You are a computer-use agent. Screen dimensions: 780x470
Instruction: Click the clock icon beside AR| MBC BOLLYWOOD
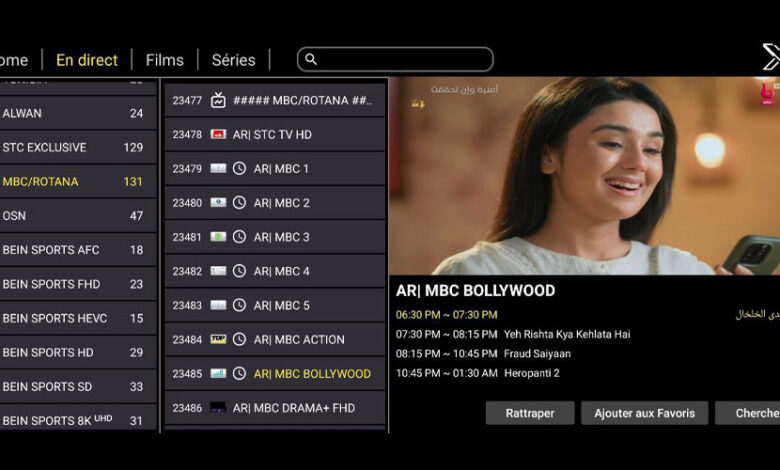pyautogui.click(x=239, y=374)
